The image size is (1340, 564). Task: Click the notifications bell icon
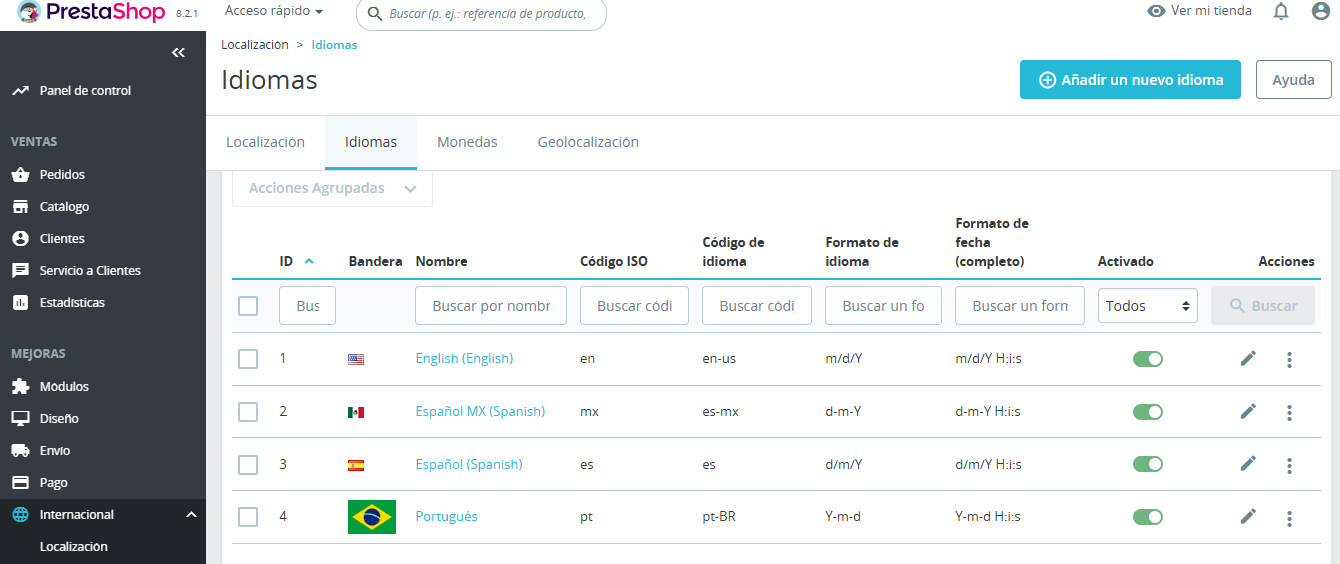[x=1281, y=11]
